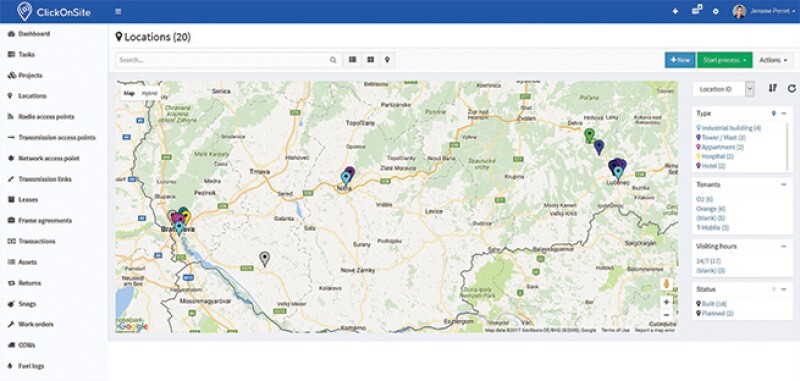Open Dashboard in the sidebar
The width and height of the screenshot is (800, 381).
pos(34,34)
